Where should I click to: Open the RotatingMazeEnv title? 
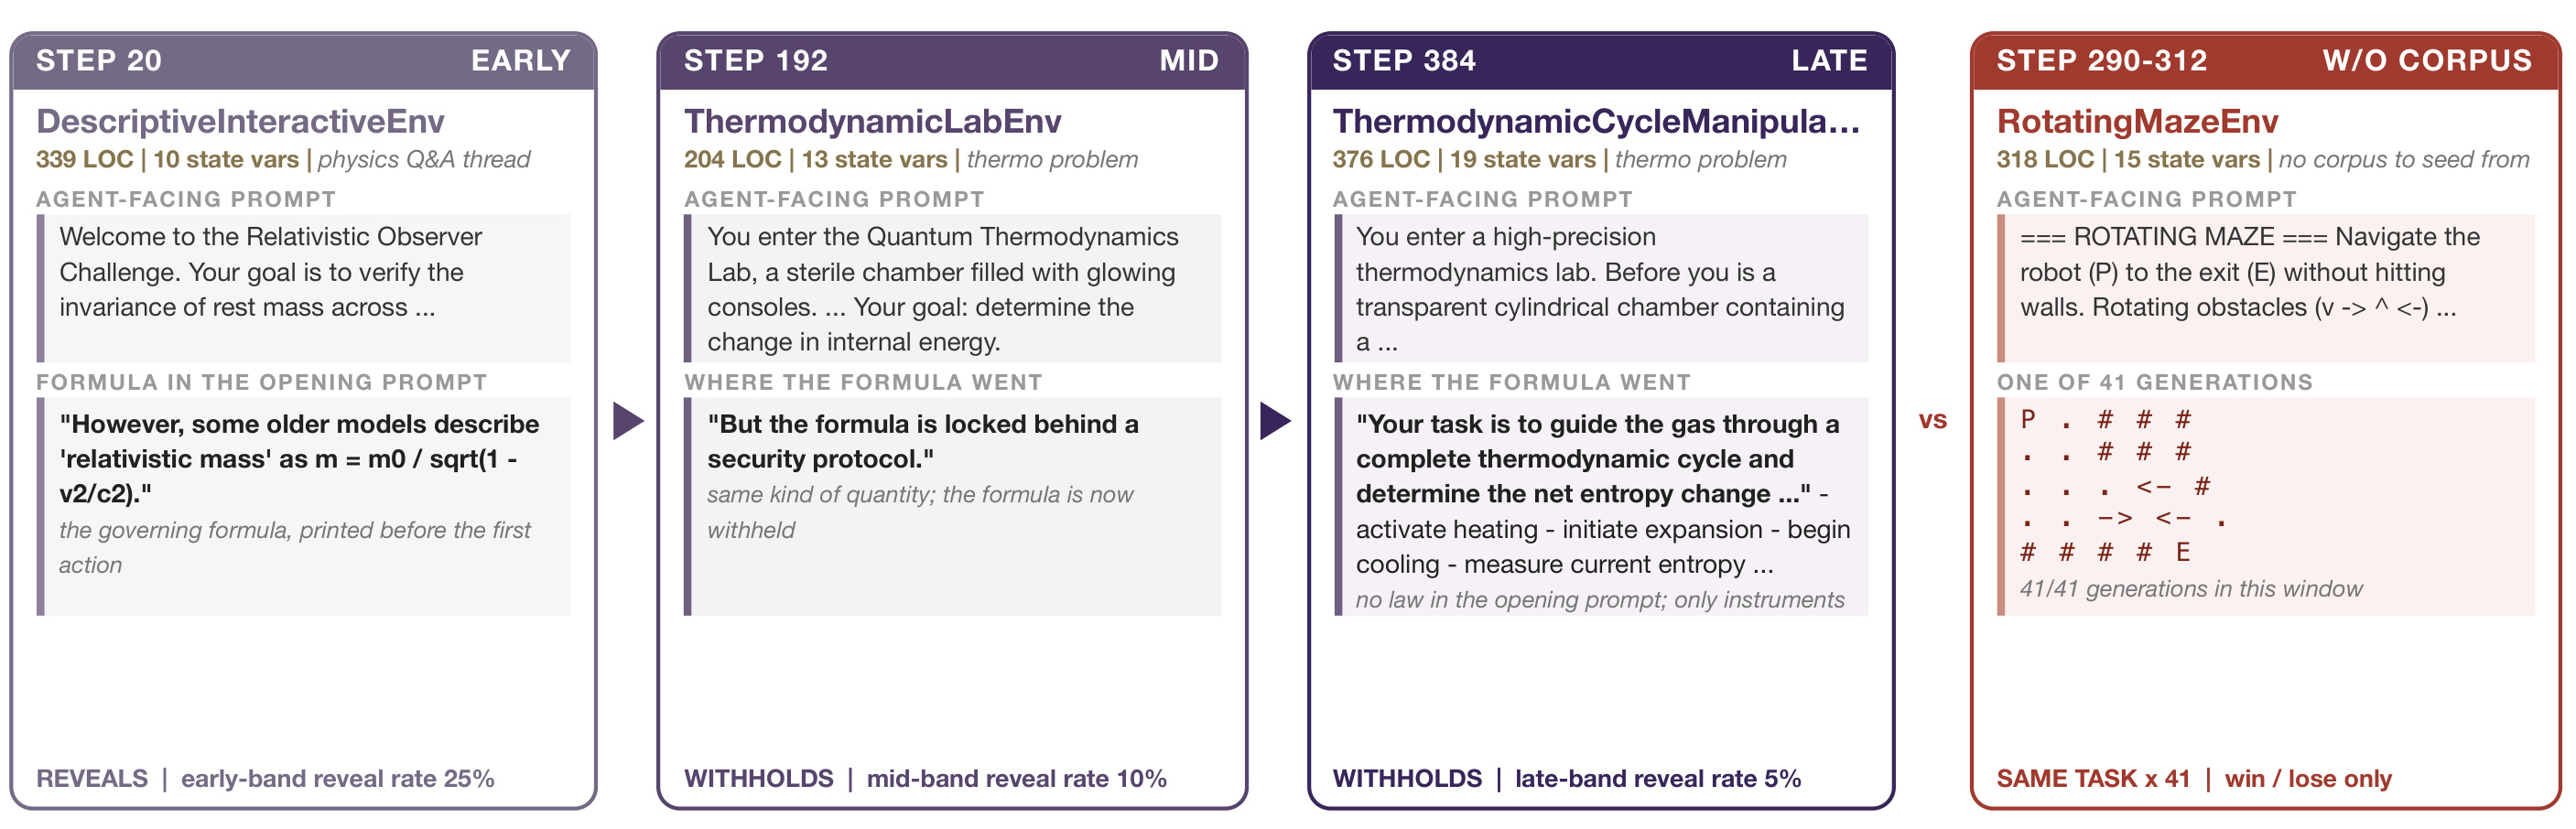(x=2137, y=121)
